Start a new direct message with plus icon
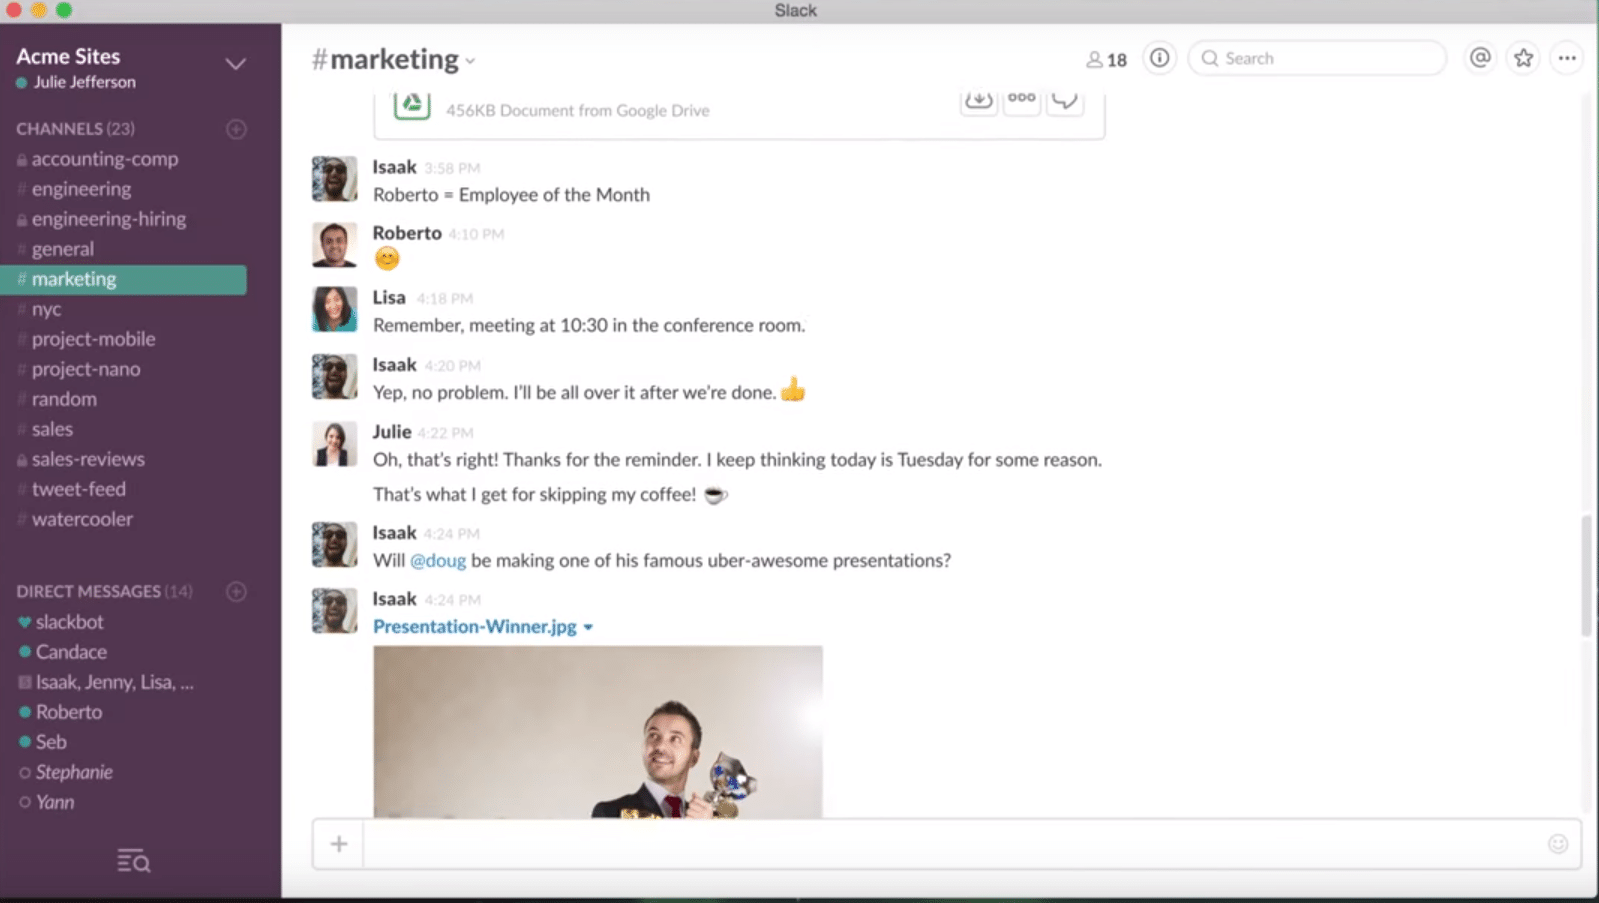This screenshot has width=1599, height=903. coord(236,591)
